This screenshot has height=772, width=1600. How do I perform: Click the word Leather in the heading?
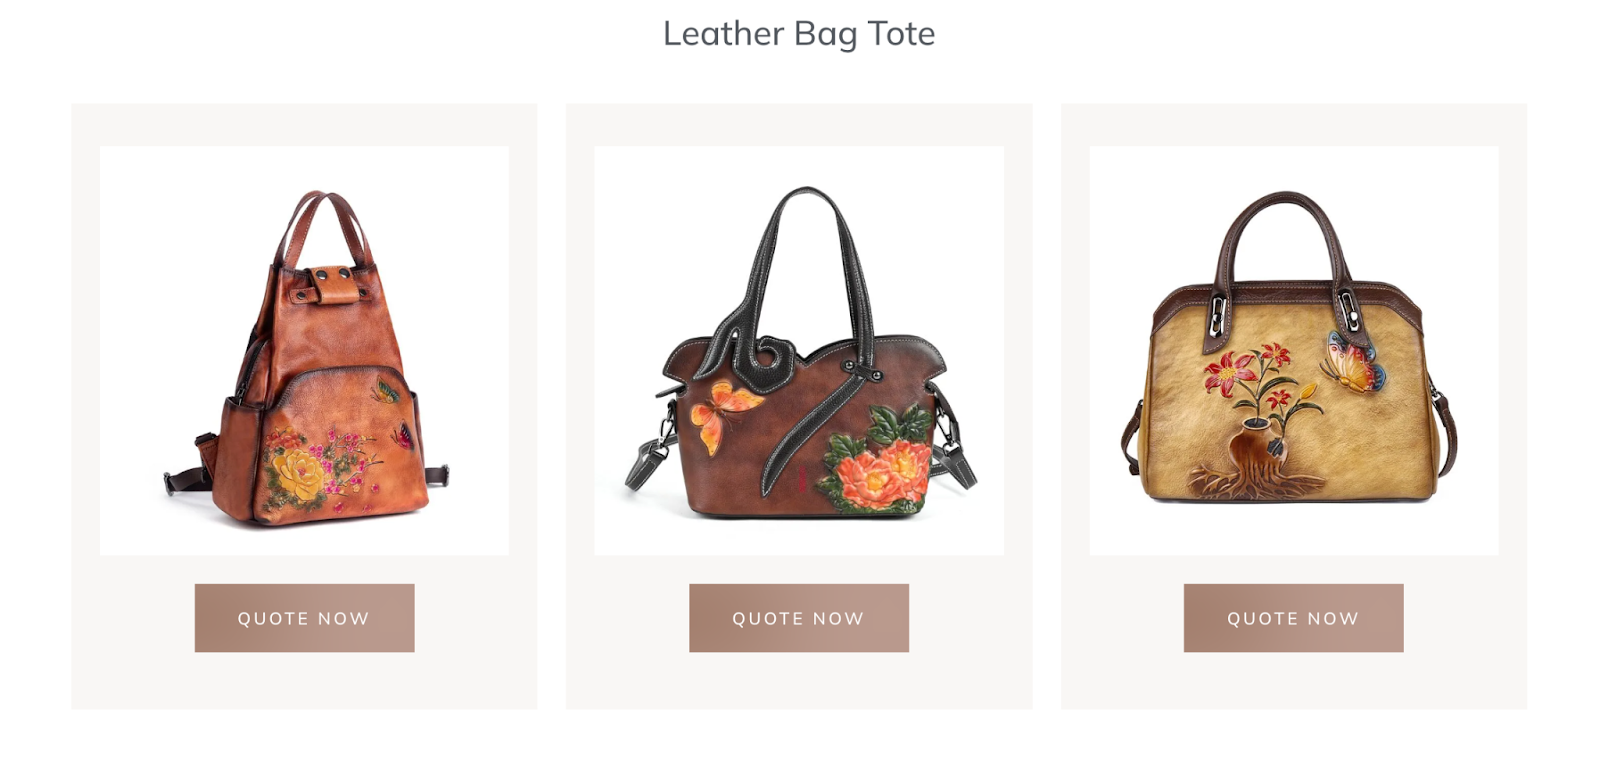coord(723,33)
